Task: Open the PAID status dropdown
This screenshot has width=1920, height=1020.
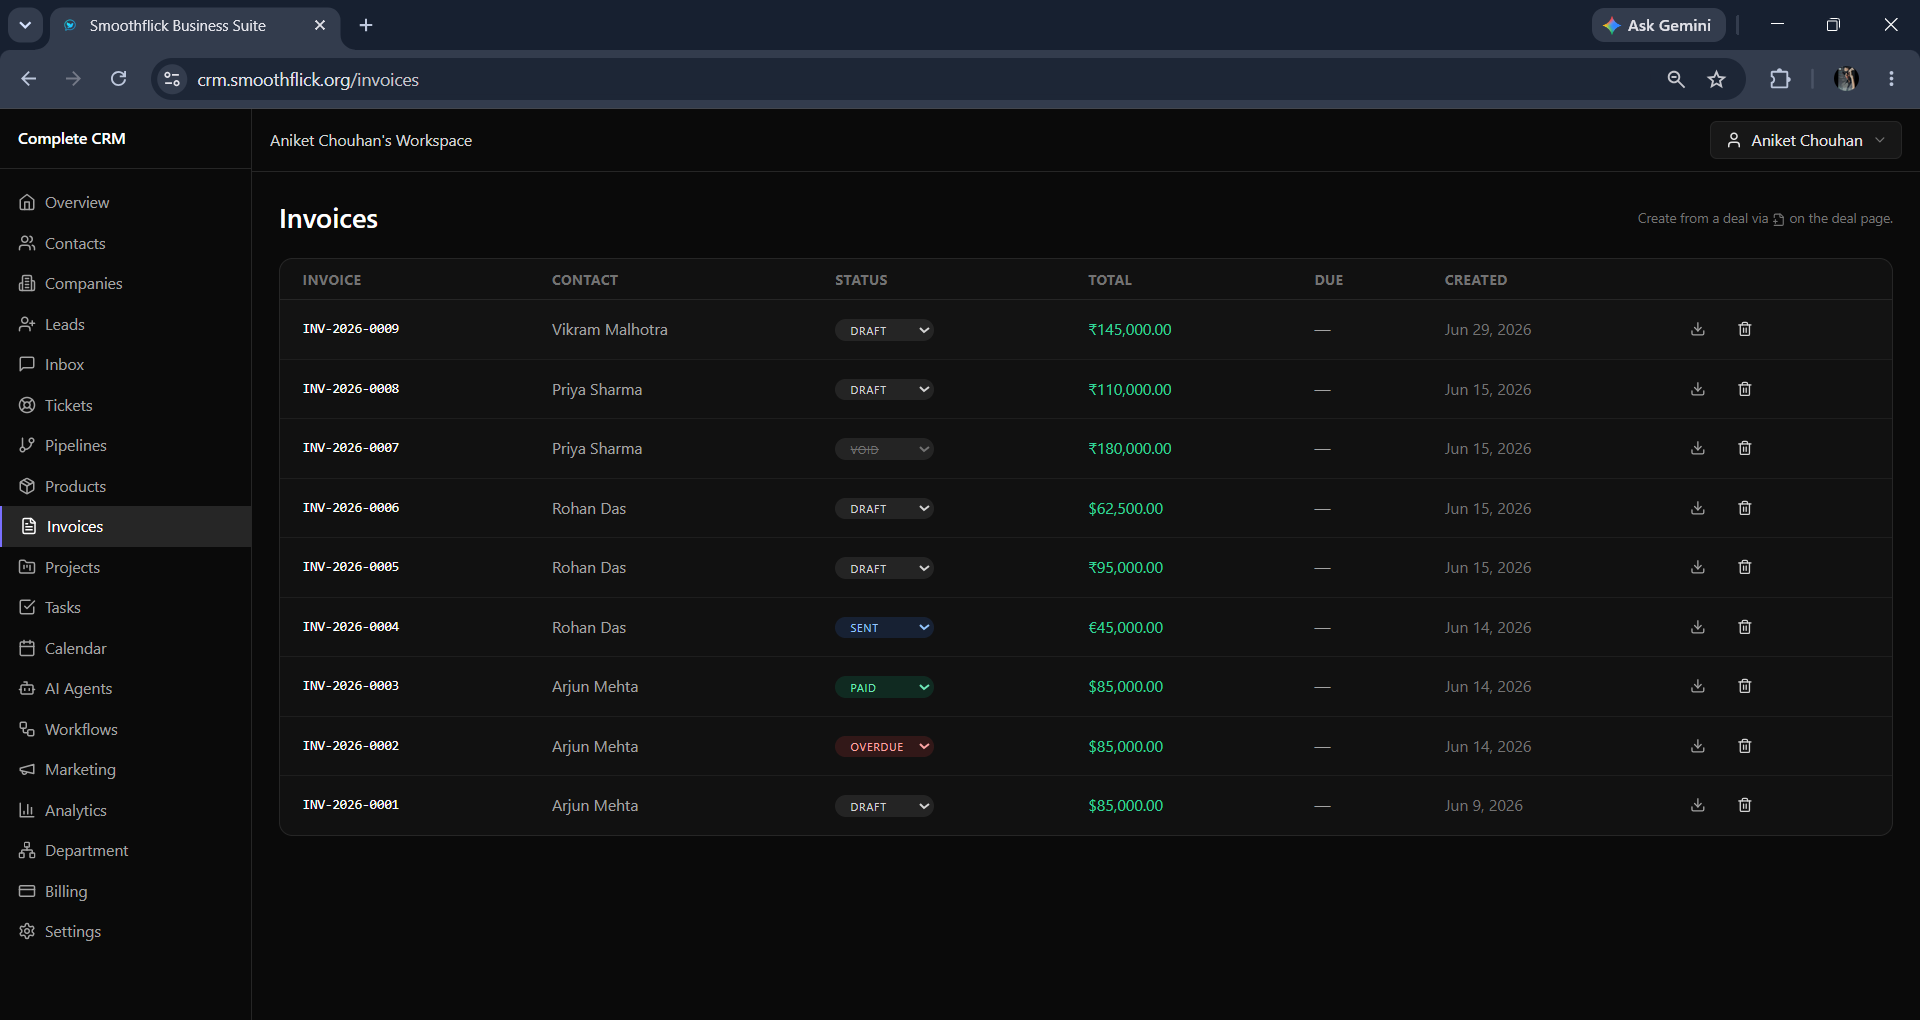Action: click(884, 687)
